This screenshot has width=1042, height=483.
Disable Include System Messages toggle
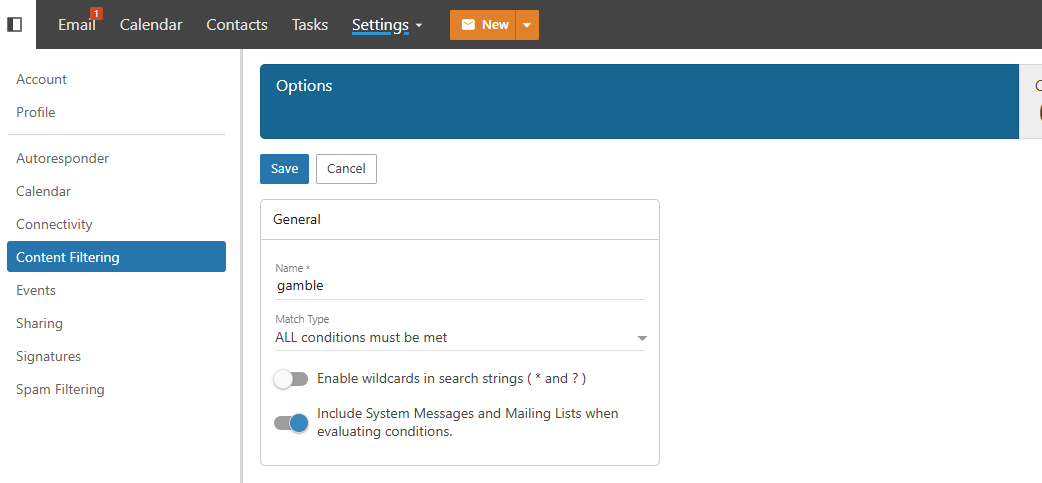click(x=291, y=422)
